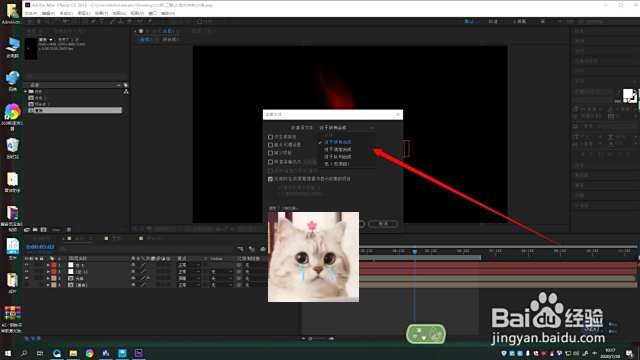
Task: Open the Windows Start menu
Action: point(7,353)
